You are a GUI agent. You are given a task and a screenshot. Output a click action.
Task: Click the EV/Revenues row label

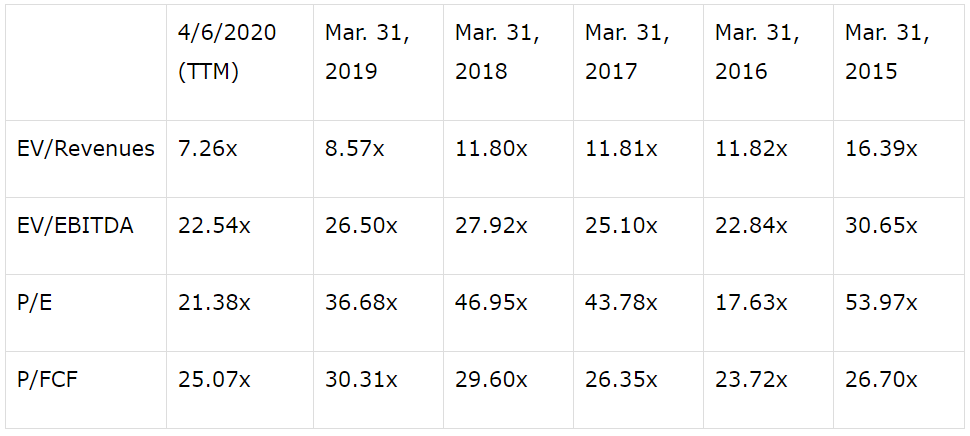[85, 149]
